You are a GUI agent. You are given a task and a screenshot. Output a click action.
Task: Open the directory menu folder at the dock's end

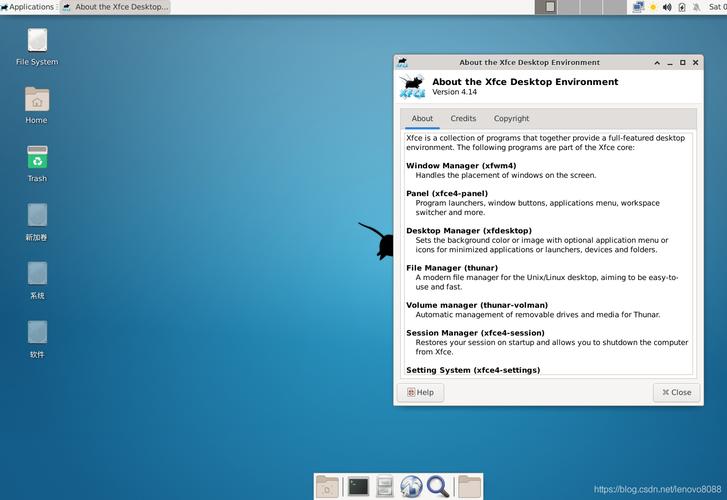[470, 487]
